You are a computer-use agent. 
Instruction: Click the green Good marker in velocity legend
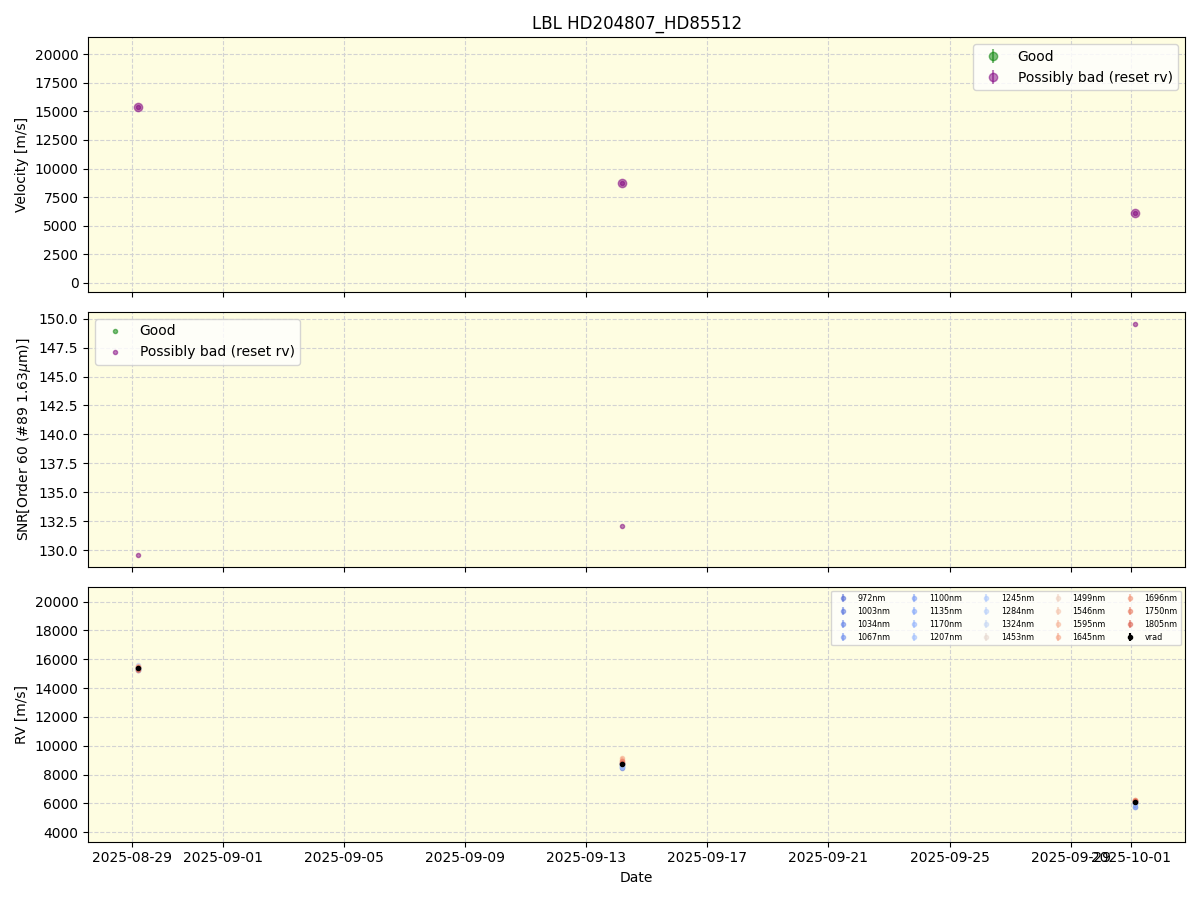pos(993,57)
